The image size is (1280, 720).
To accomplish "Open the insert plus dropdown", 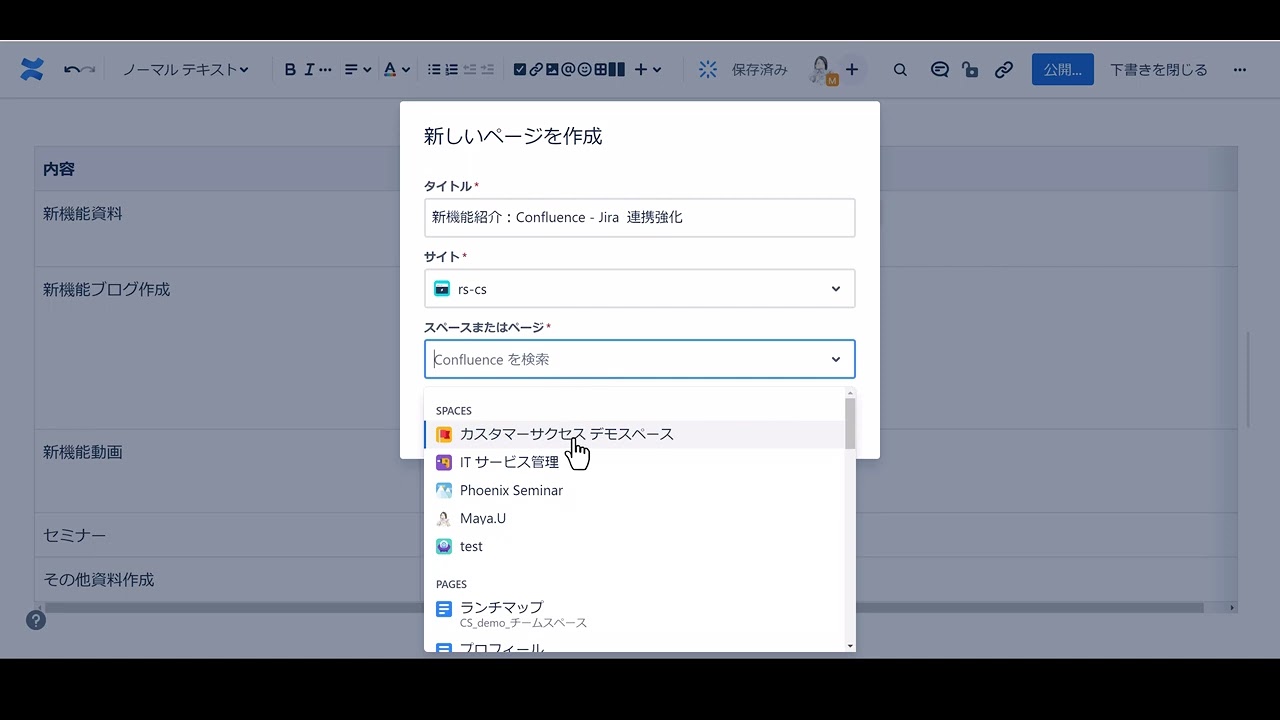I will 648,70.
